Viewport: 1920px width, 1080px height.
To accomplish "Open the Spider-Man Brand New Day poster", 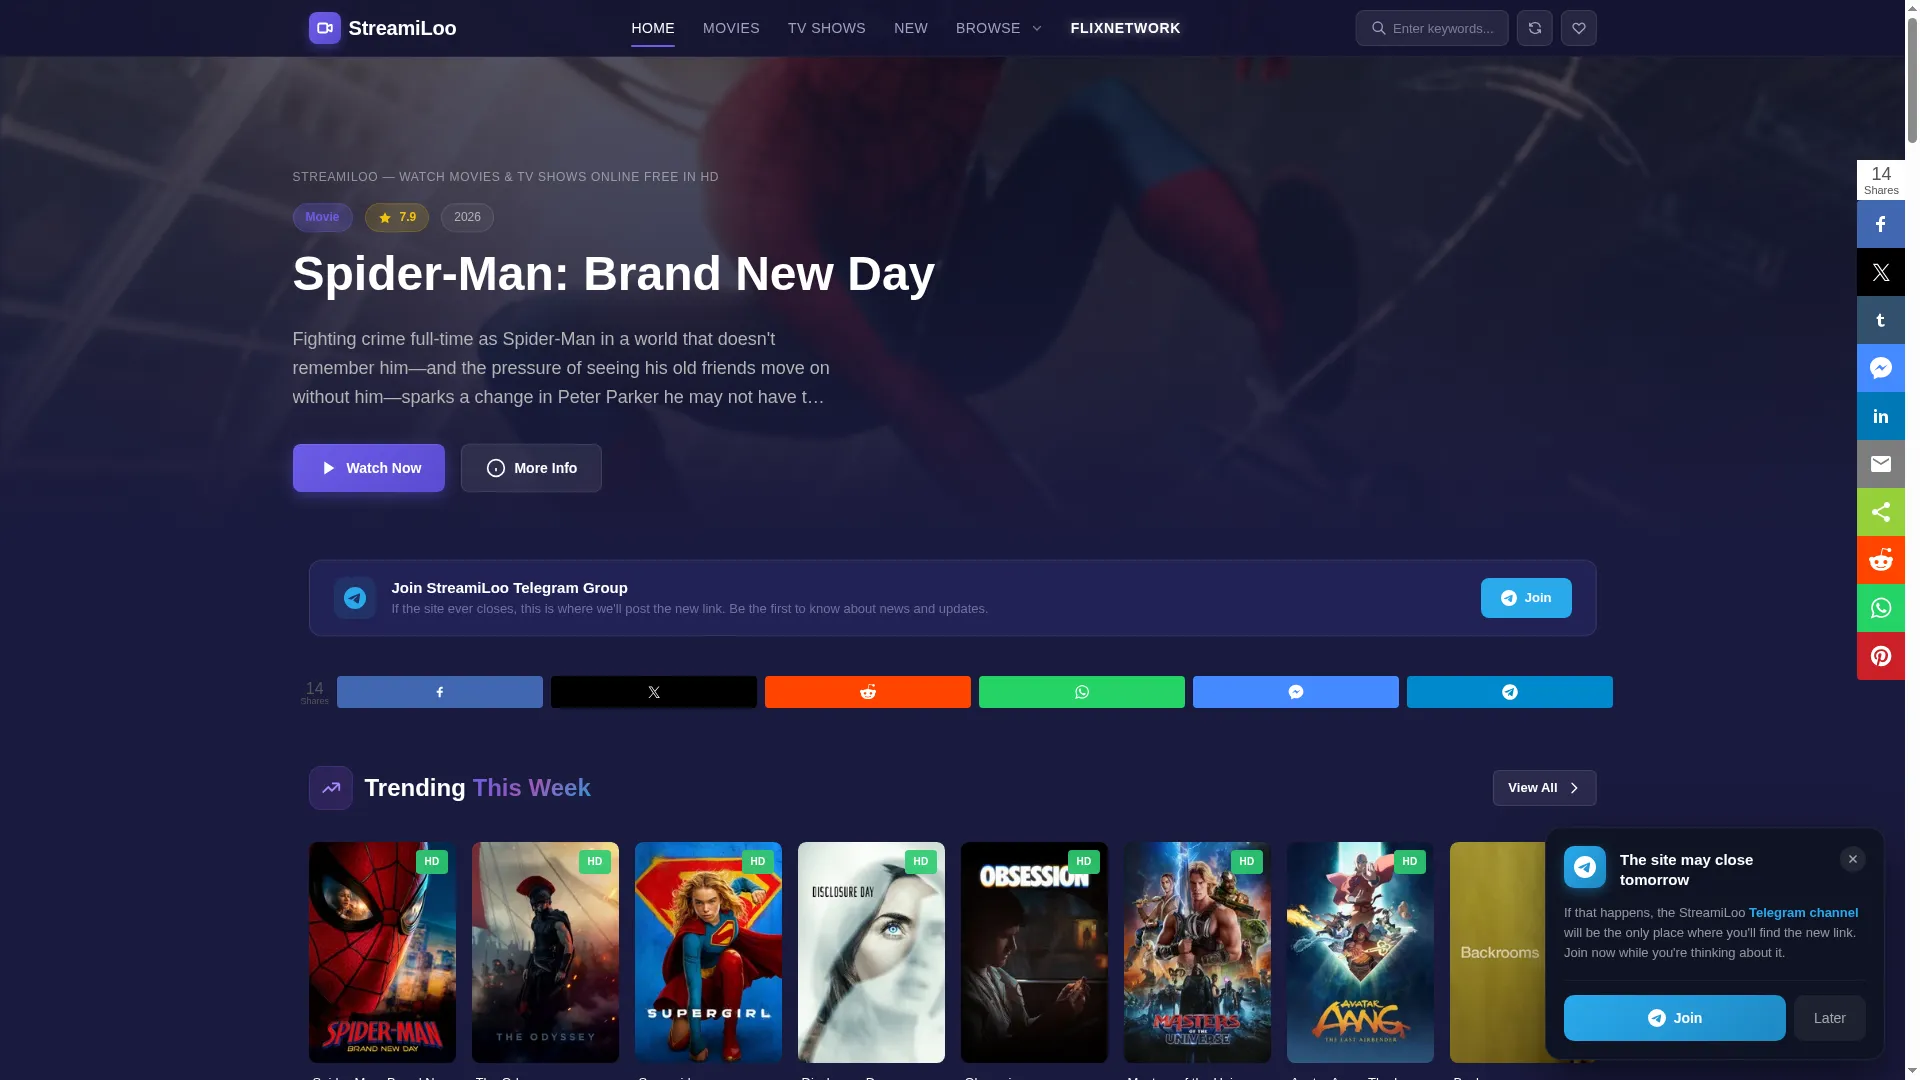I will [382, 952].
